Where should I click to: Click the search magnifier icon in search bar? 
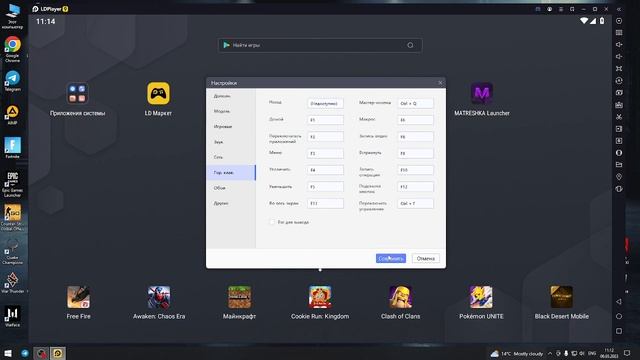[x=410, y=45]
